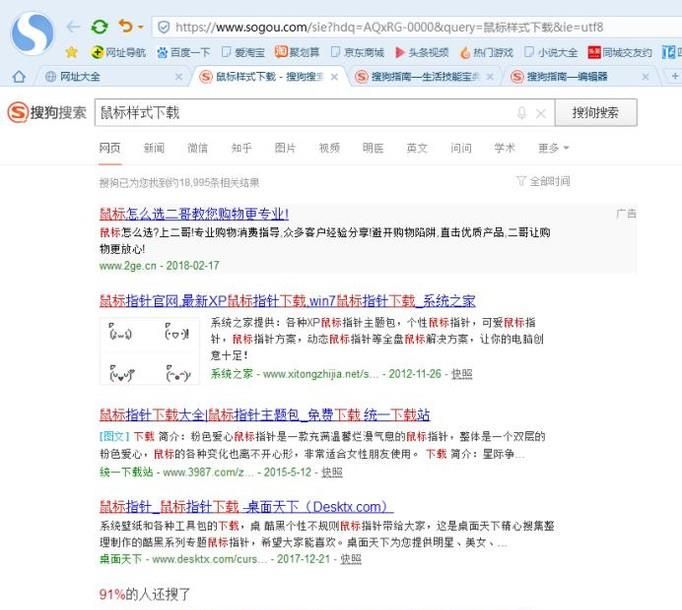This screenshot has width=682, height=610.
Task: Close the 网址大全 tab
Action: pos(179,77)
